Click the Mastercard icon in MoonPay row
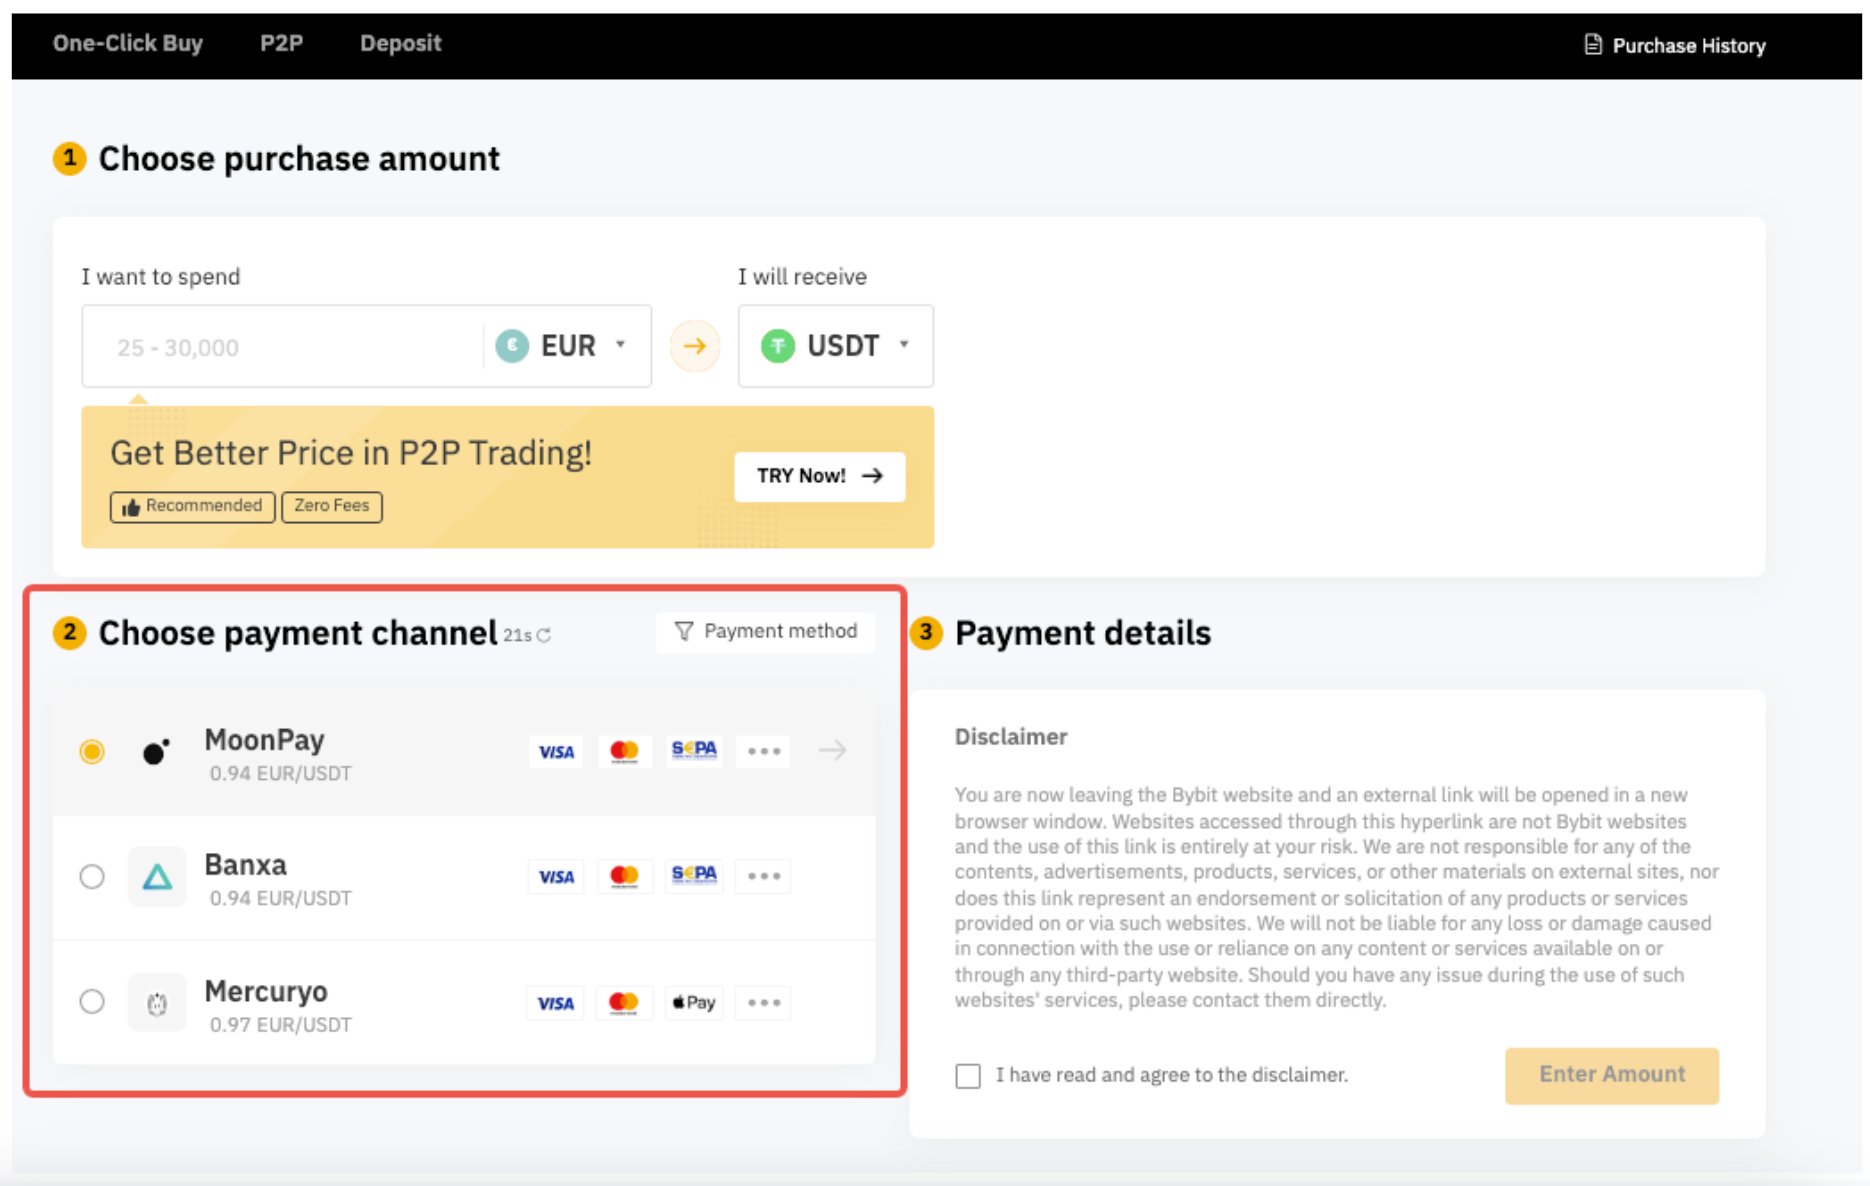 coord(624,751)
